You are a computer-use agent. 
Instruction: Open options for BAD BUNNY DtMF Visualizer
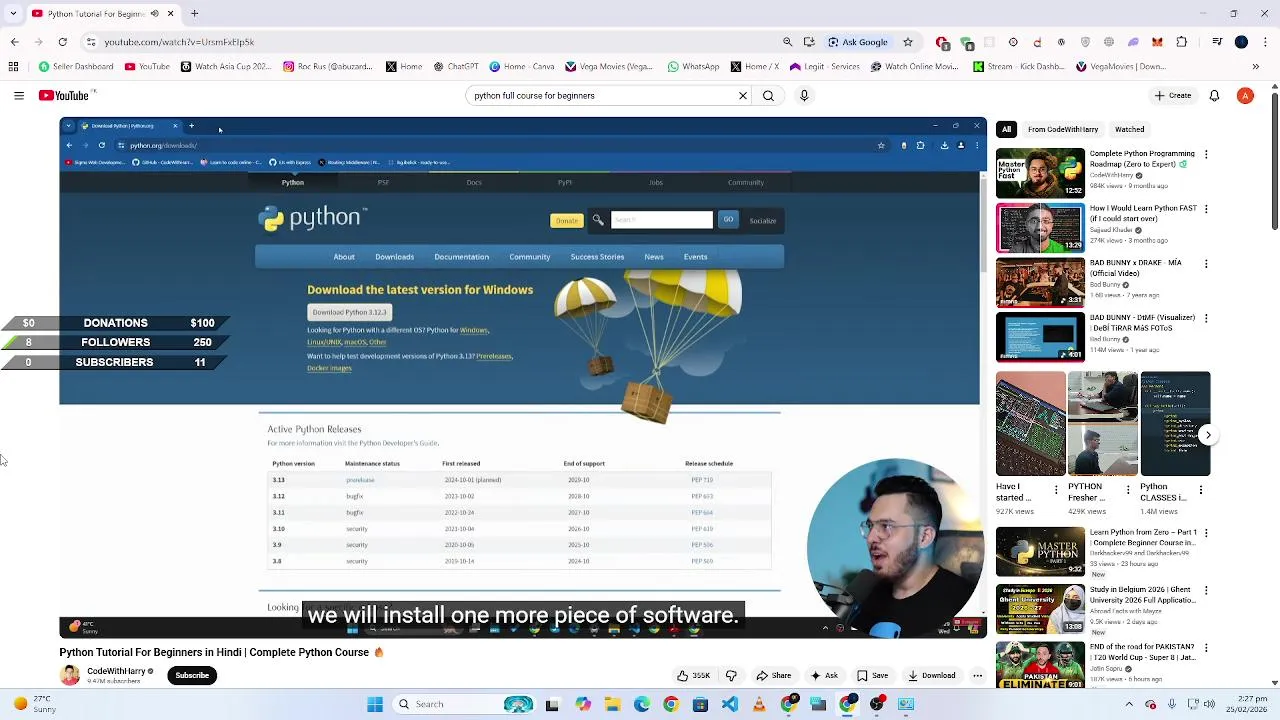(x=1206, y=318)
